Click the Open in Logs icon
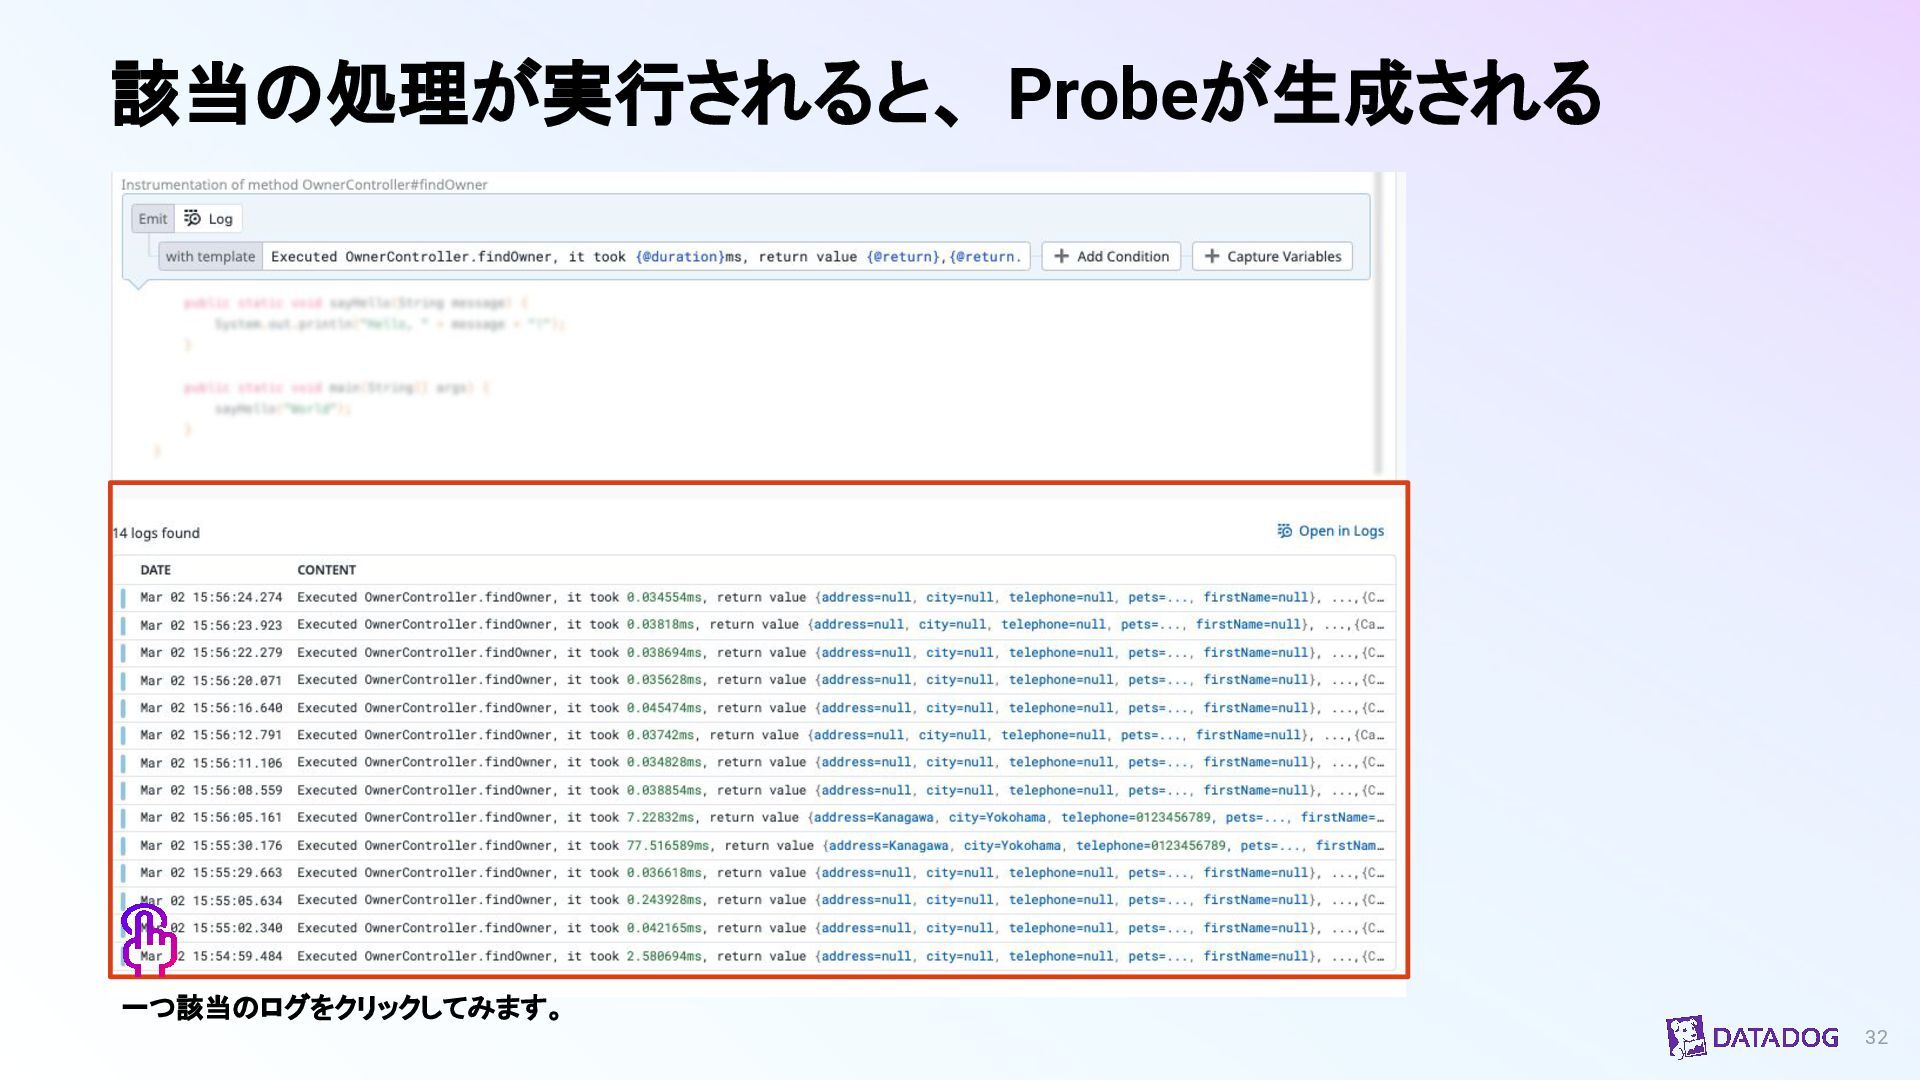Image resolution: width=1920 pixels, height=1080 pixels. point(1284,531)
